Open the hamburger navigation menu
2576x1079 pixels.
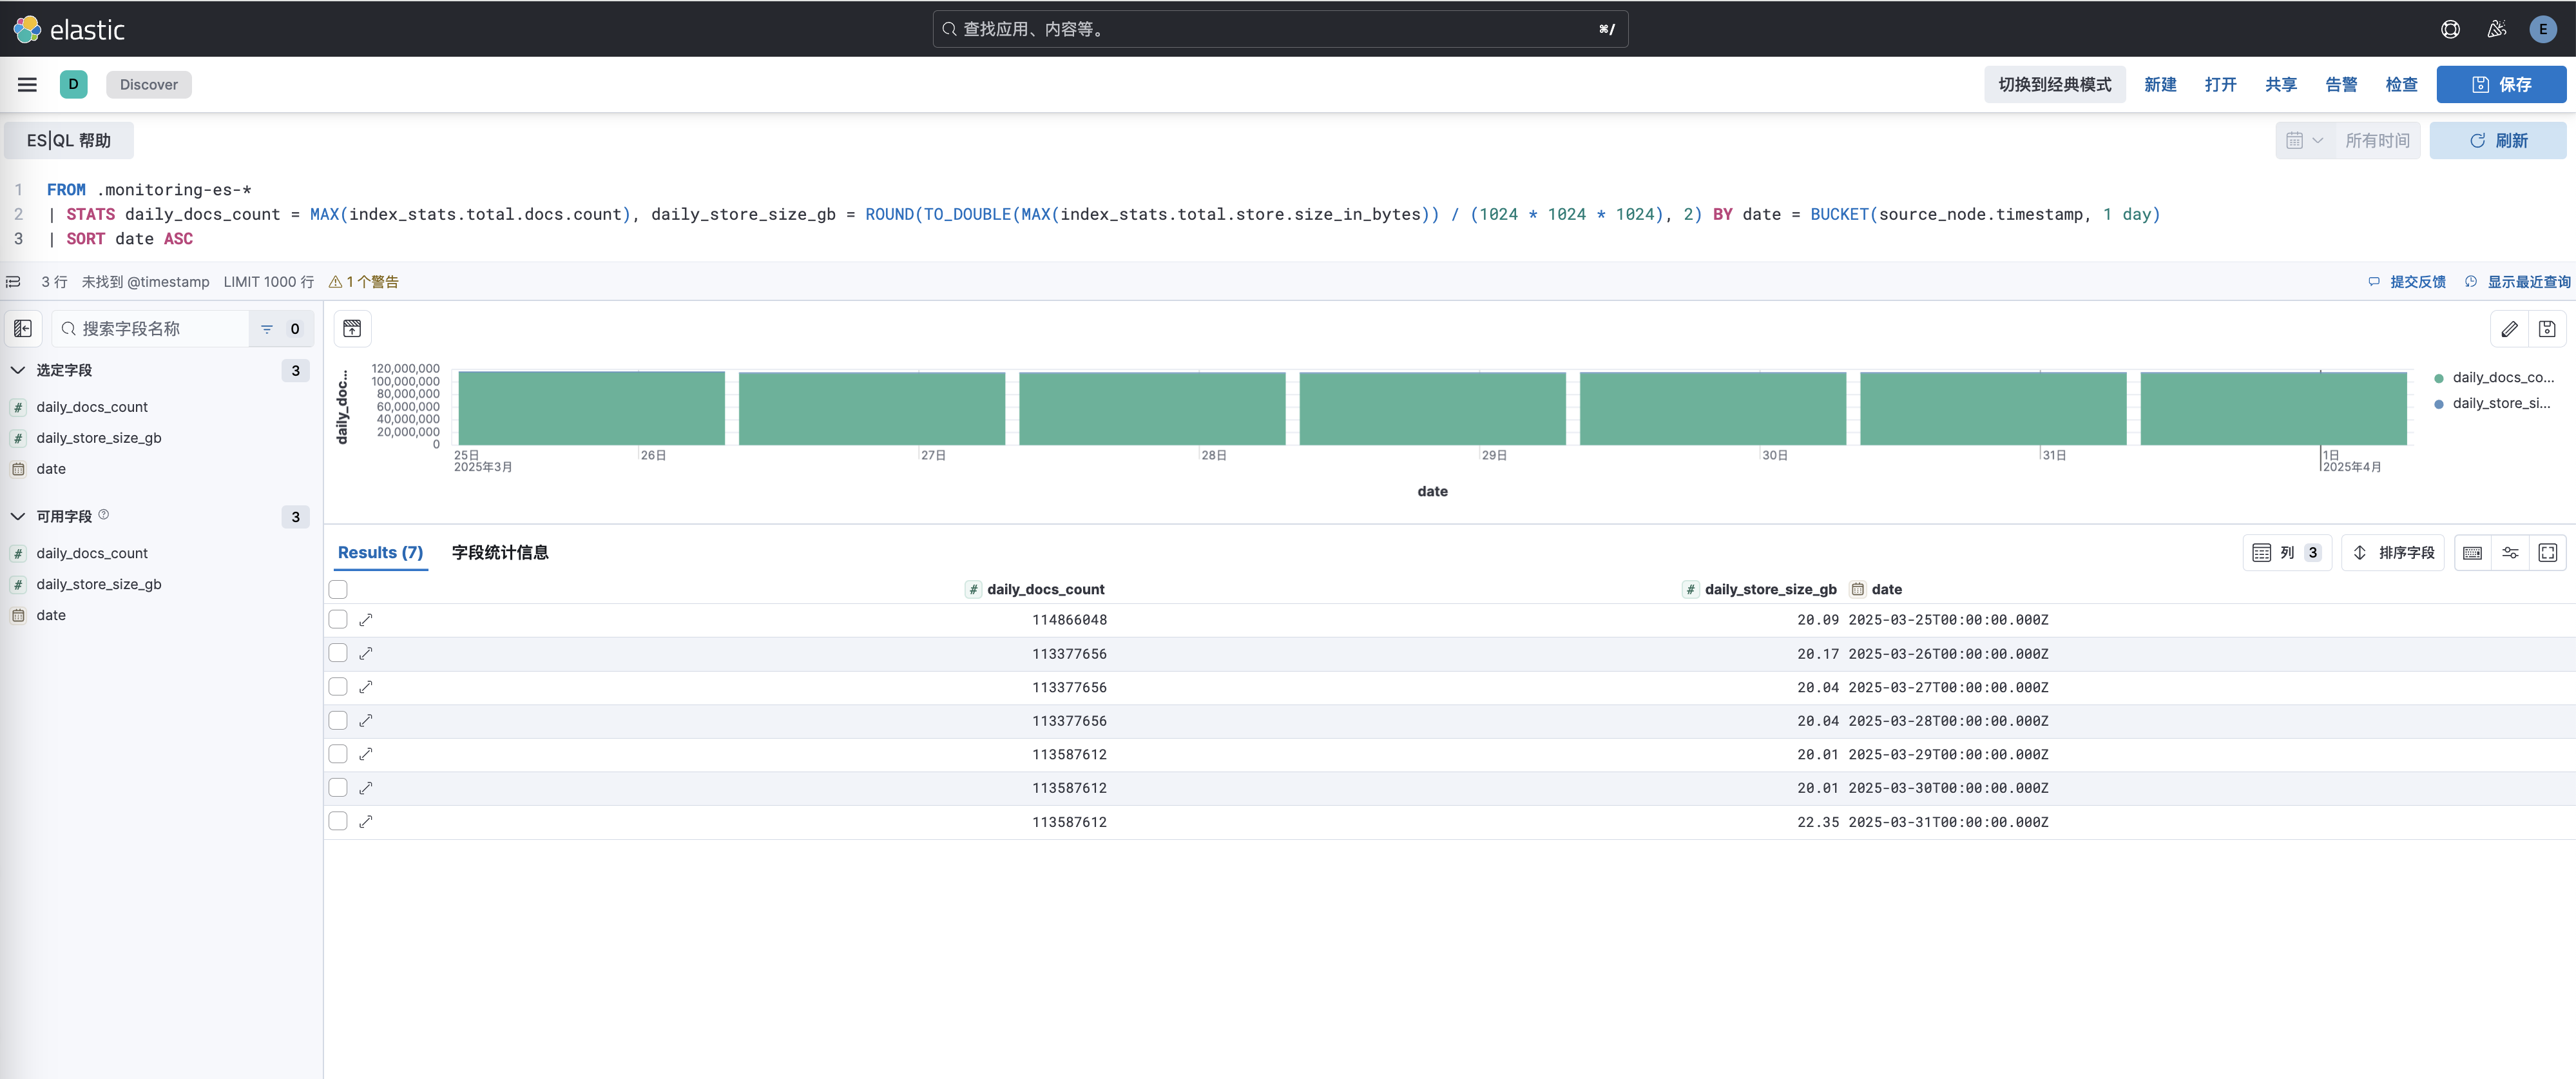pyautogui.click(x=27, y=85)
